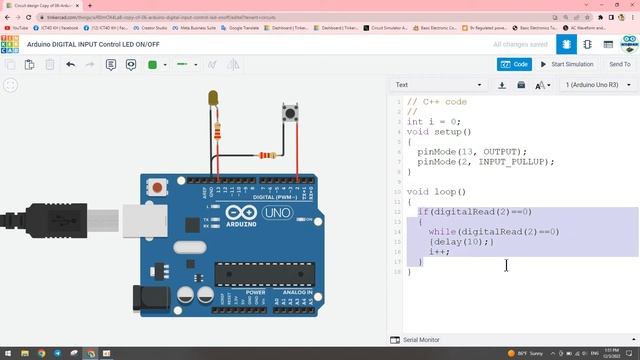
Task: Click the Copy icon in toolbar
Action: tap(11, 64)
